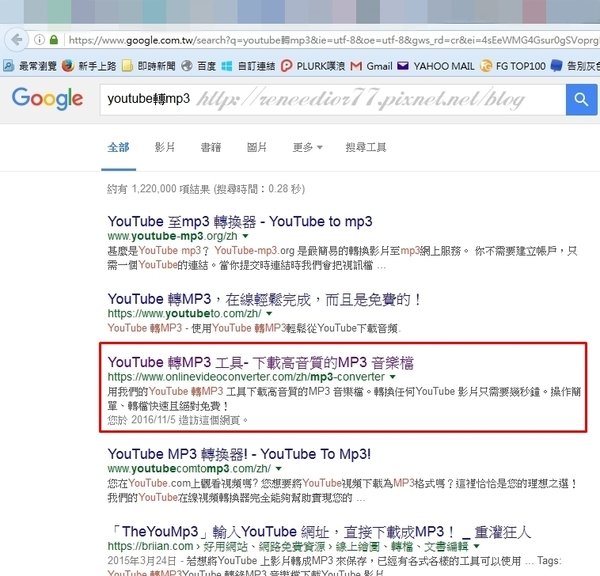Screen dimensions: 600x576
Task: Go to Google home via logo
Action: click(47, 98)
